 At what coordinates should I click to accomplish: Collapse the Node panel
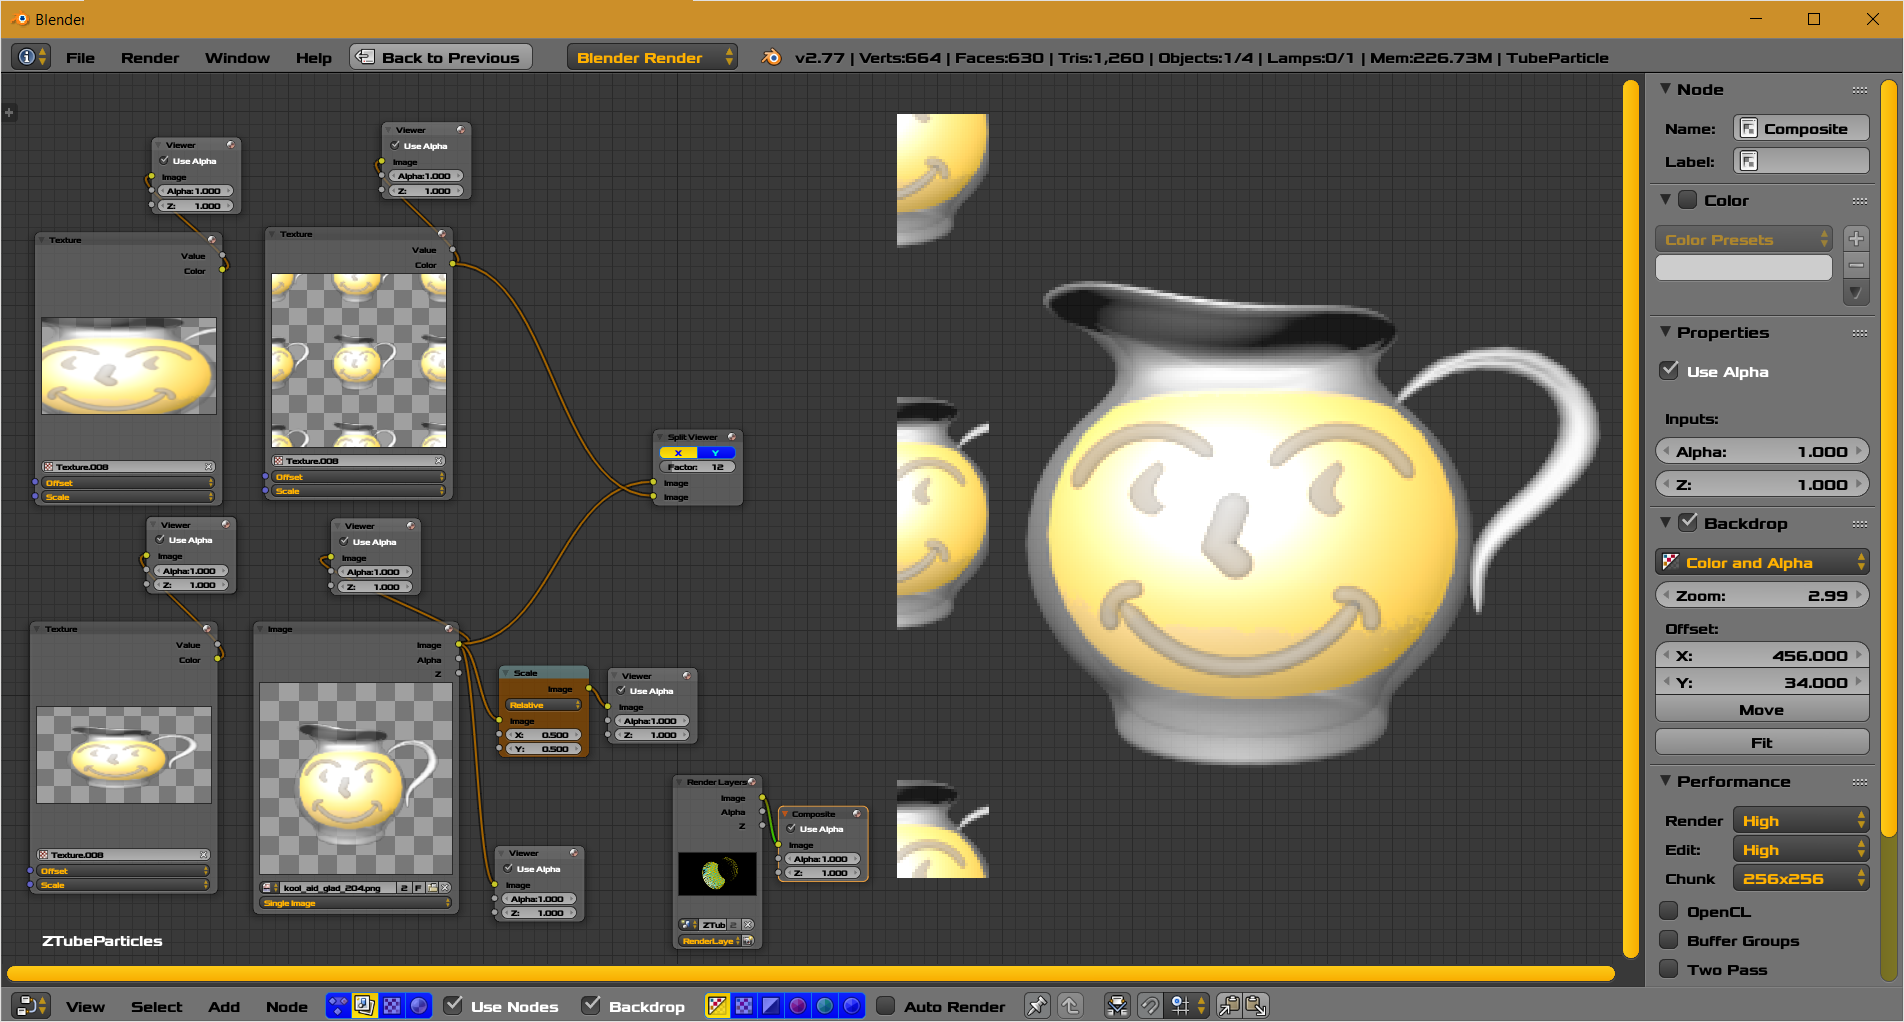[1666, 89]
